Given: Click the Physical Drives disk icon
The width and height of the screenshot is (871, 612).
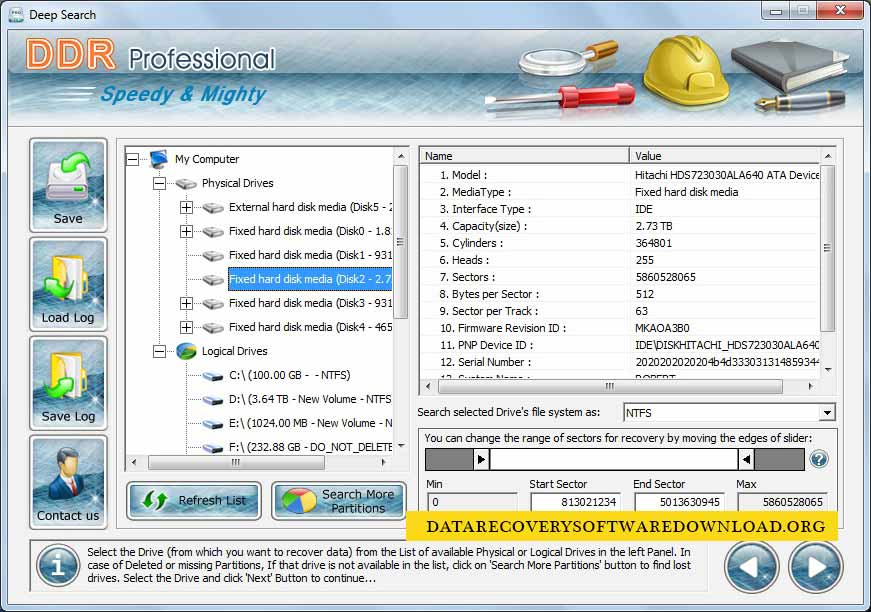Looking at the screenshot, I should [x=186, y=183].
